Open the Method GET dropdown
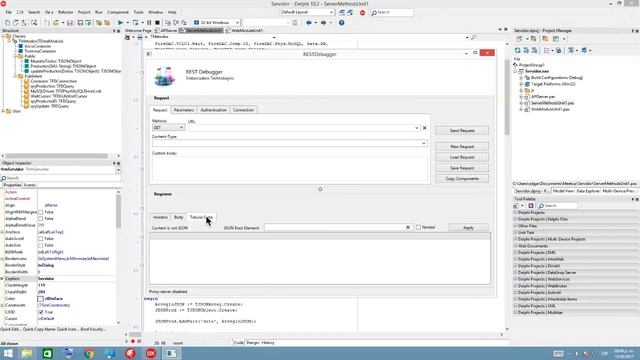 pyautogui.click(x=169, y=128)
